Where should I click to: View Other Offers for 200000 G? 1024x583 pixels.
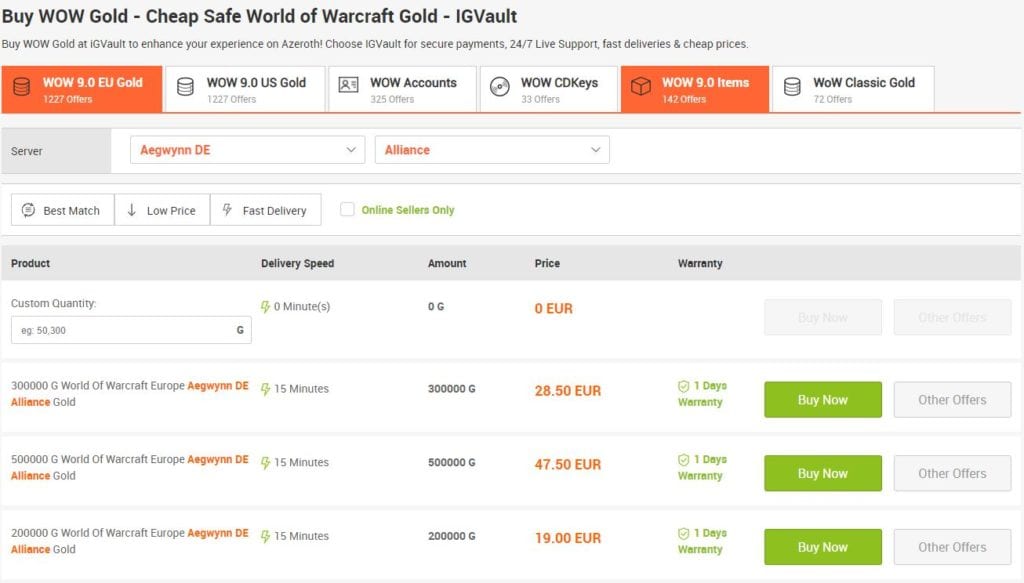click(952, 547)
